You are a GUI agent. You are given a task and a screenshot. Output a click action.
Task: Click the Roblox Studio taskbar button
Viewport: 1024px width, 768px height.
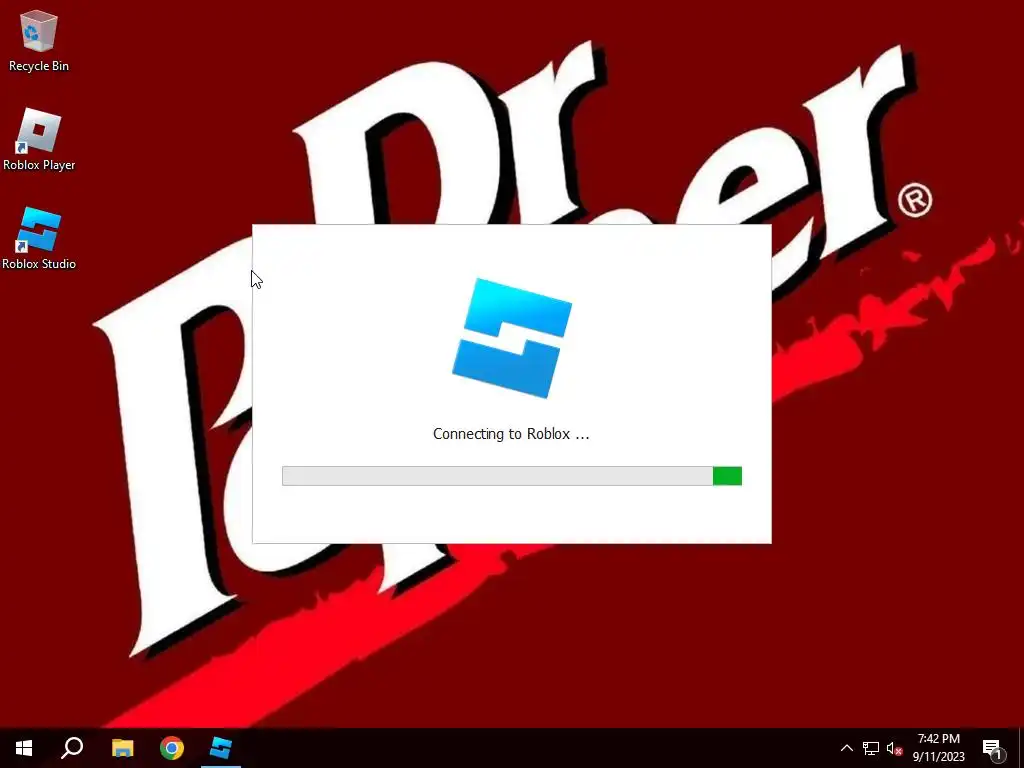coord(221,748)
